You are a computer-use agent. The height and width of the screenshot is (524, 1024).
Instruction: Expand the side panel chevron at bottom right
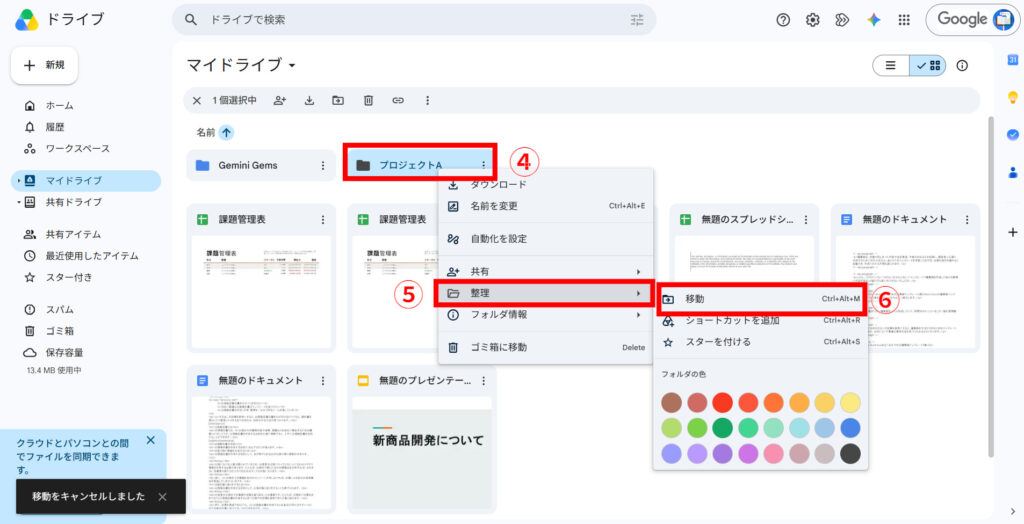(x=1013, y=512)
